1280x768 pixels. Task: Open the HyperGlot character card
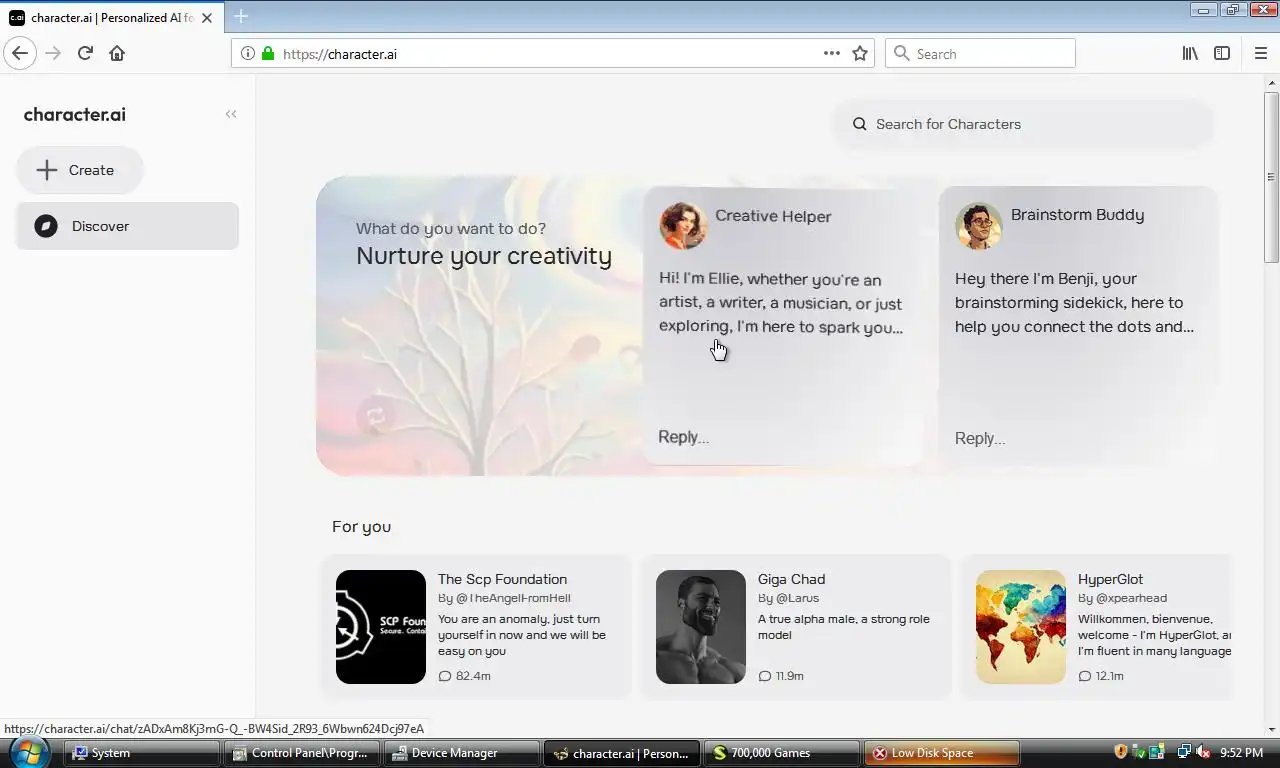pyautogui.click(x=1097, y=627)
